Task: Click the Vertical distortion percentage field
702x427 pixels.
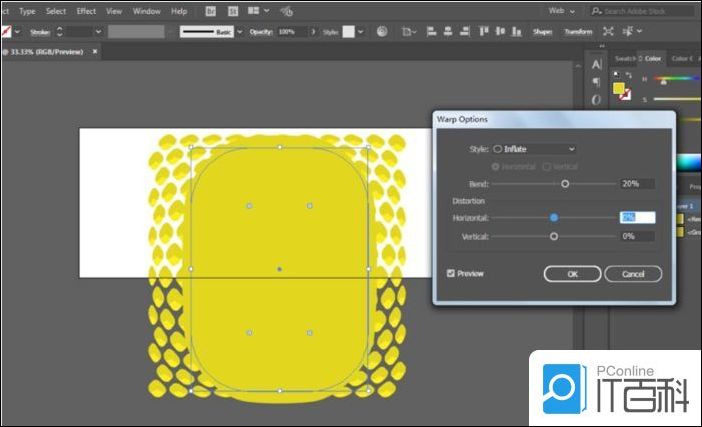Action: [637, 236]
